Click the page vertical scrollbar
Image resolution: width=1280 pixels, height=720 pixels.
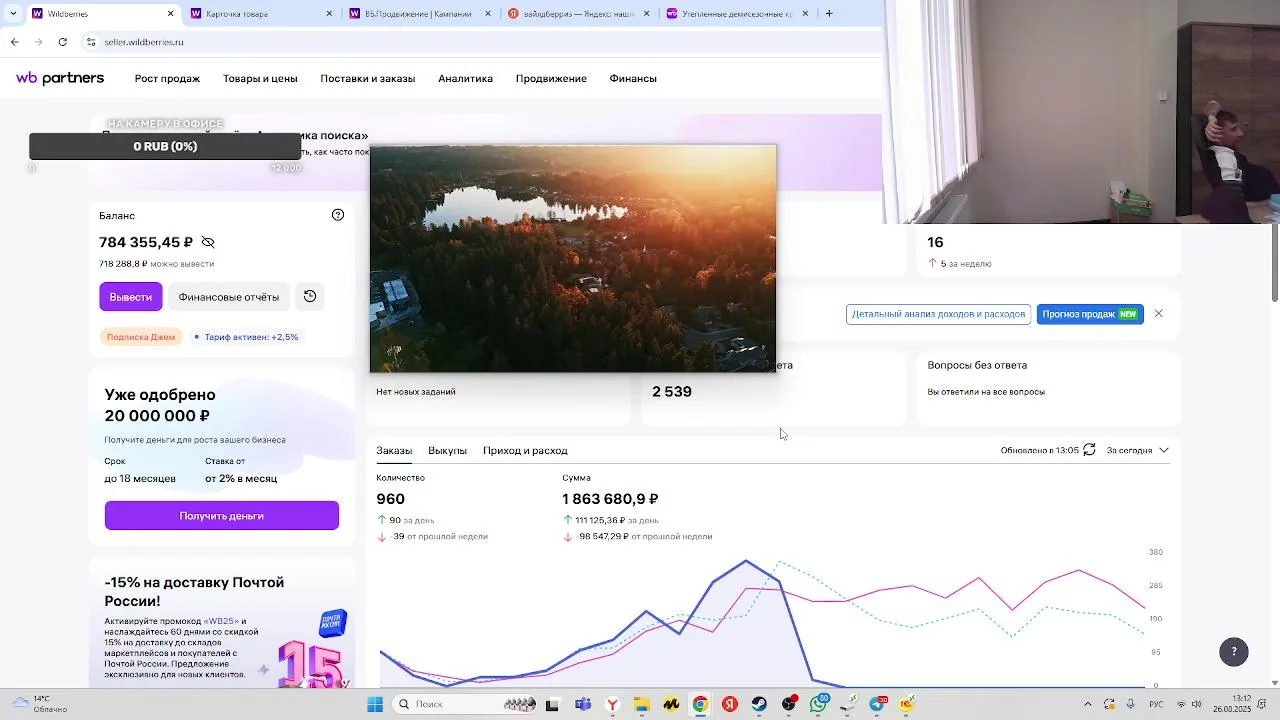click(x=1274, y=263)
